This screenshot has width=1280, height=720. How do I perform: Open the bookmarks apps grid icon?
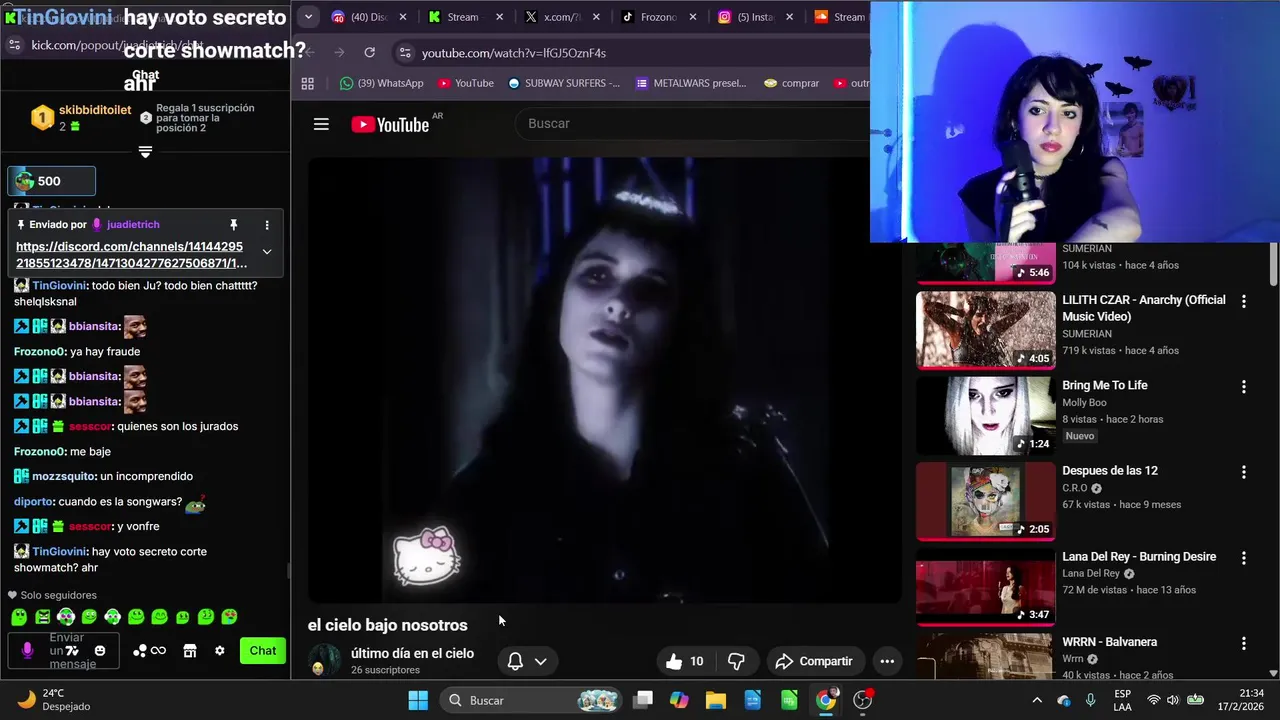point(308,83)
